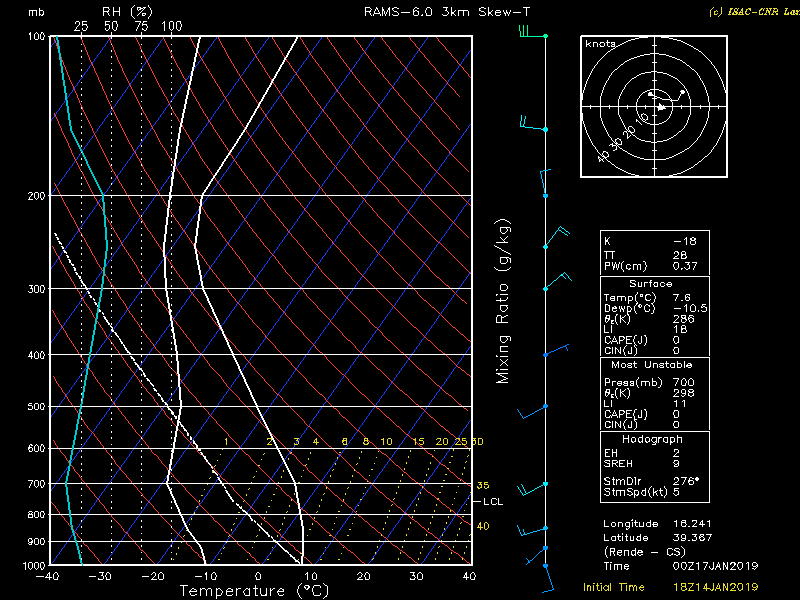
Task: Click the '-20' temperature axis label
Action: (153, 577)
